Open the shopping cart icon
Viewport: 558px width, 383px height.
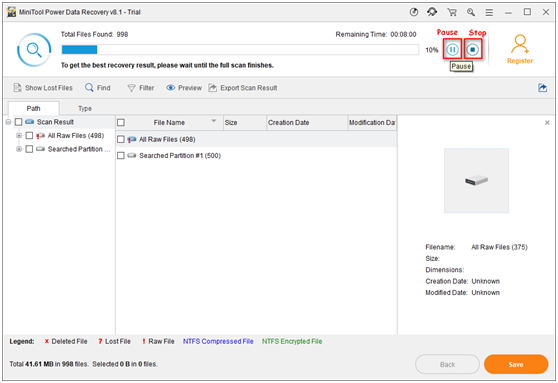452,12
